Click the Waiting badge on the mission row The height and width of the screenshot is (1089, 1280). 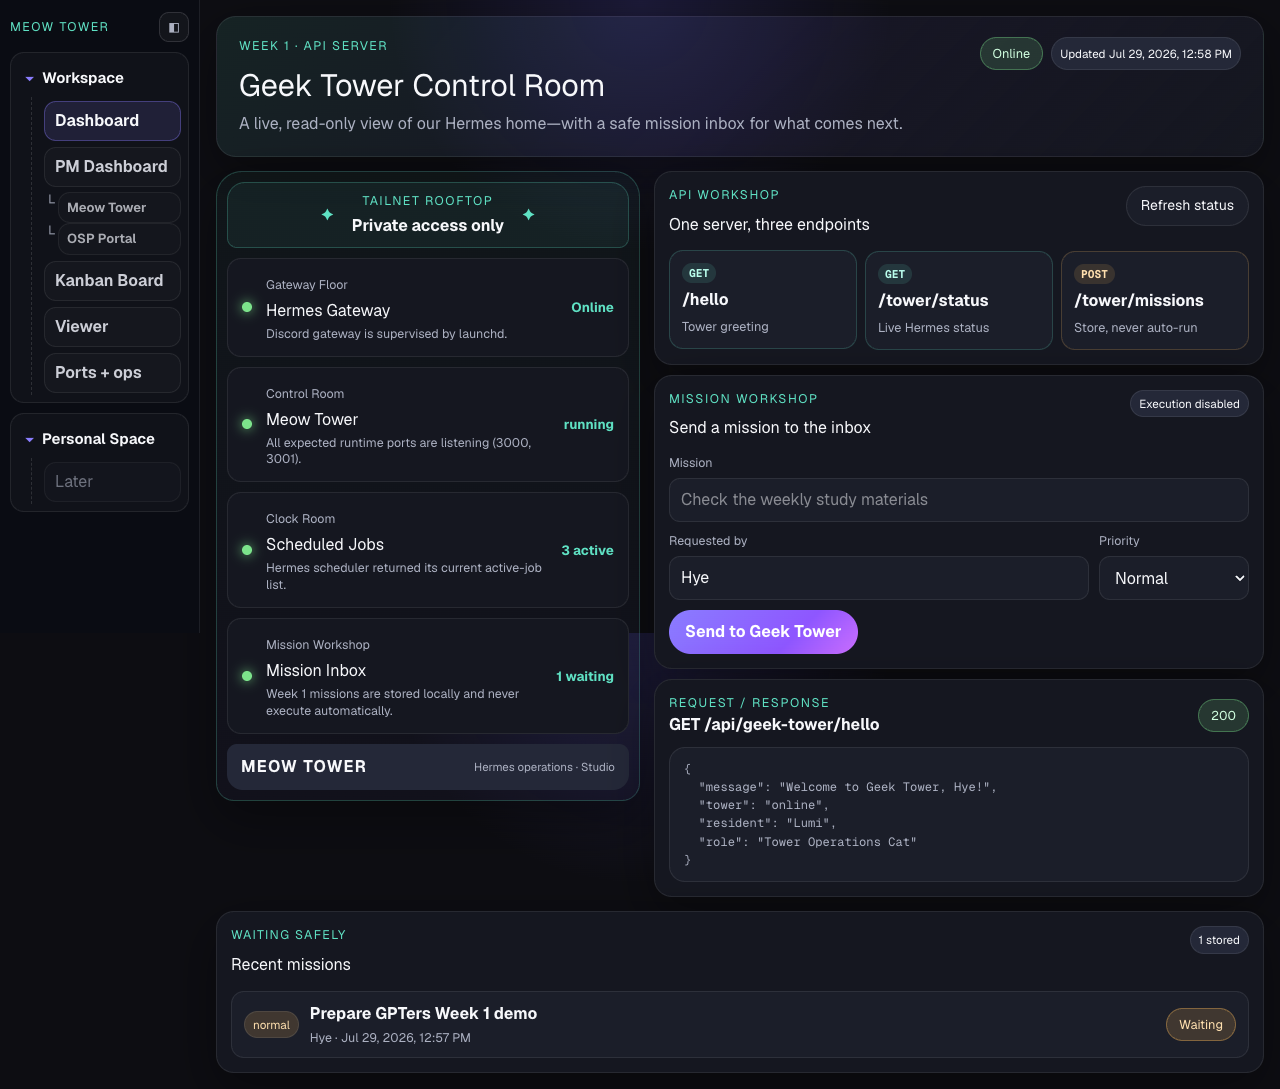[x=1201, y=1025]
